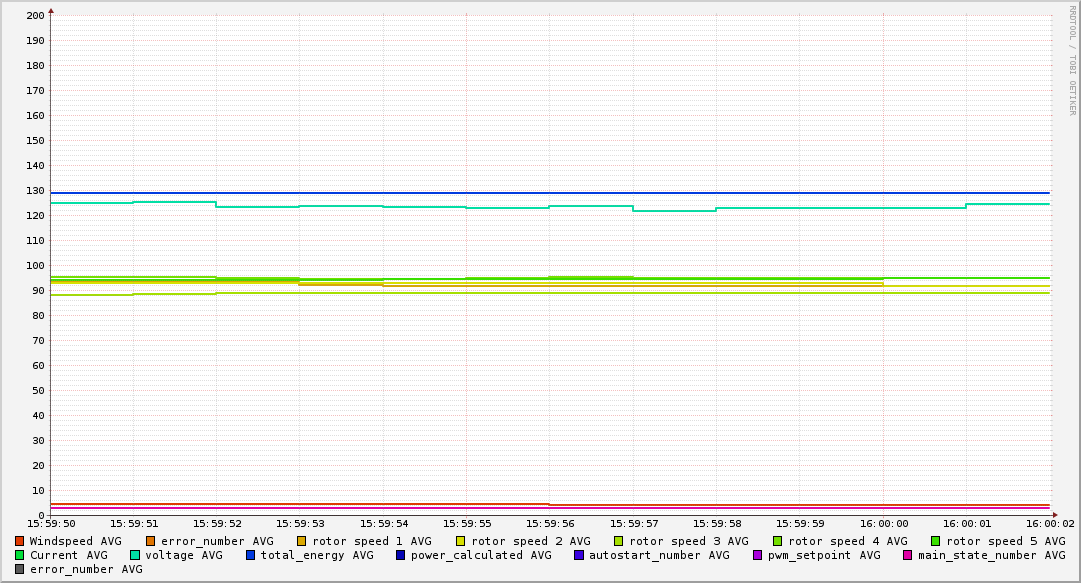Image resolution: width=1081 pixels, height=583 pixels.
Task: Select the autostart_number AVG legend label
Action: [x=659, y=555]
